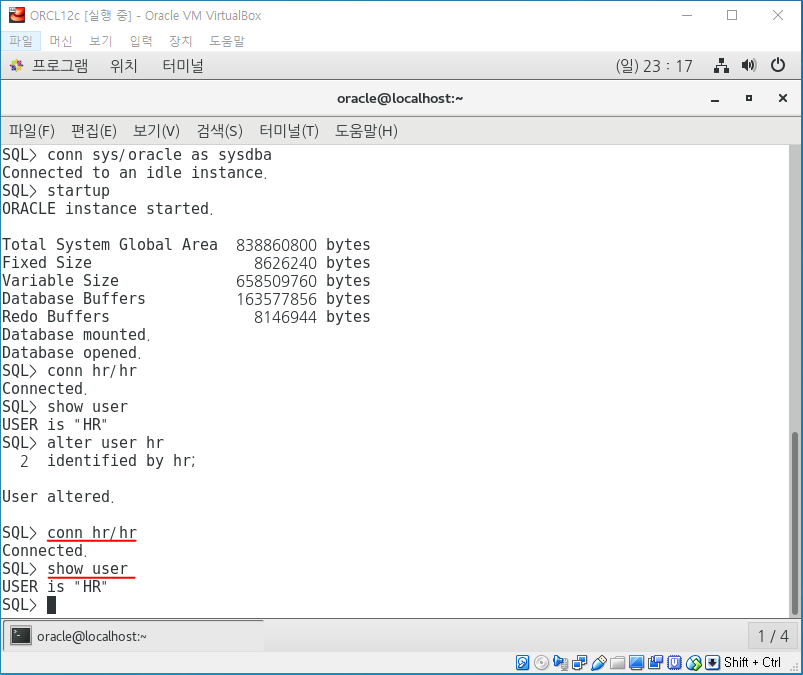Click the 1 / 4 workspace switcher

click(773, 636)
